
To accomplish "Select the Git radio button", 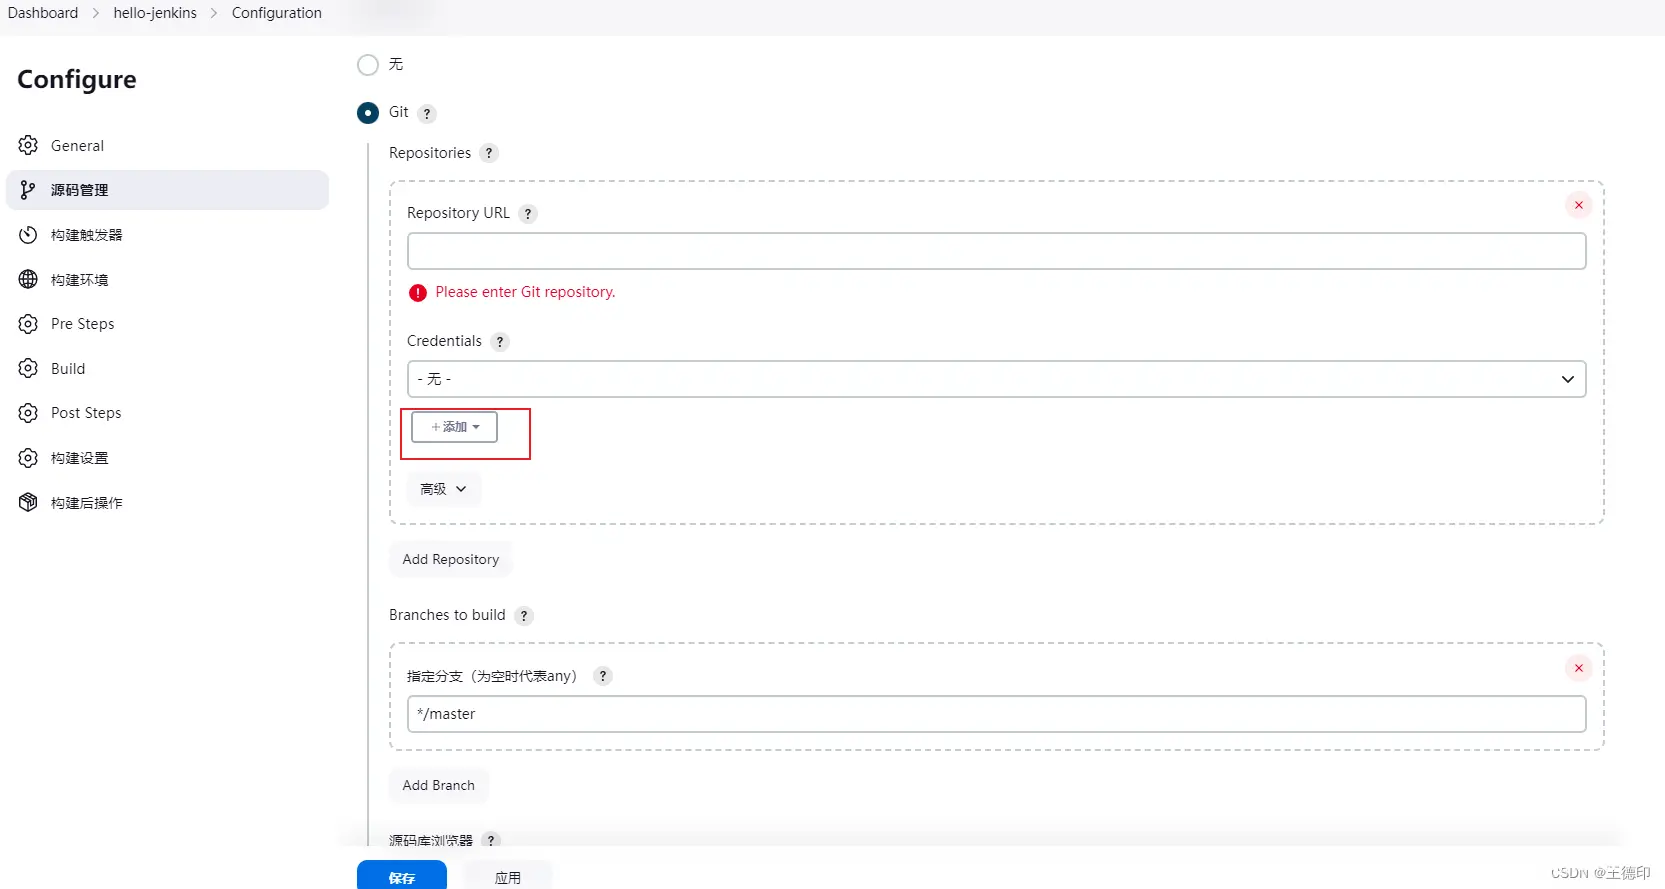I will pyautogui.click(x=368, y=113).
